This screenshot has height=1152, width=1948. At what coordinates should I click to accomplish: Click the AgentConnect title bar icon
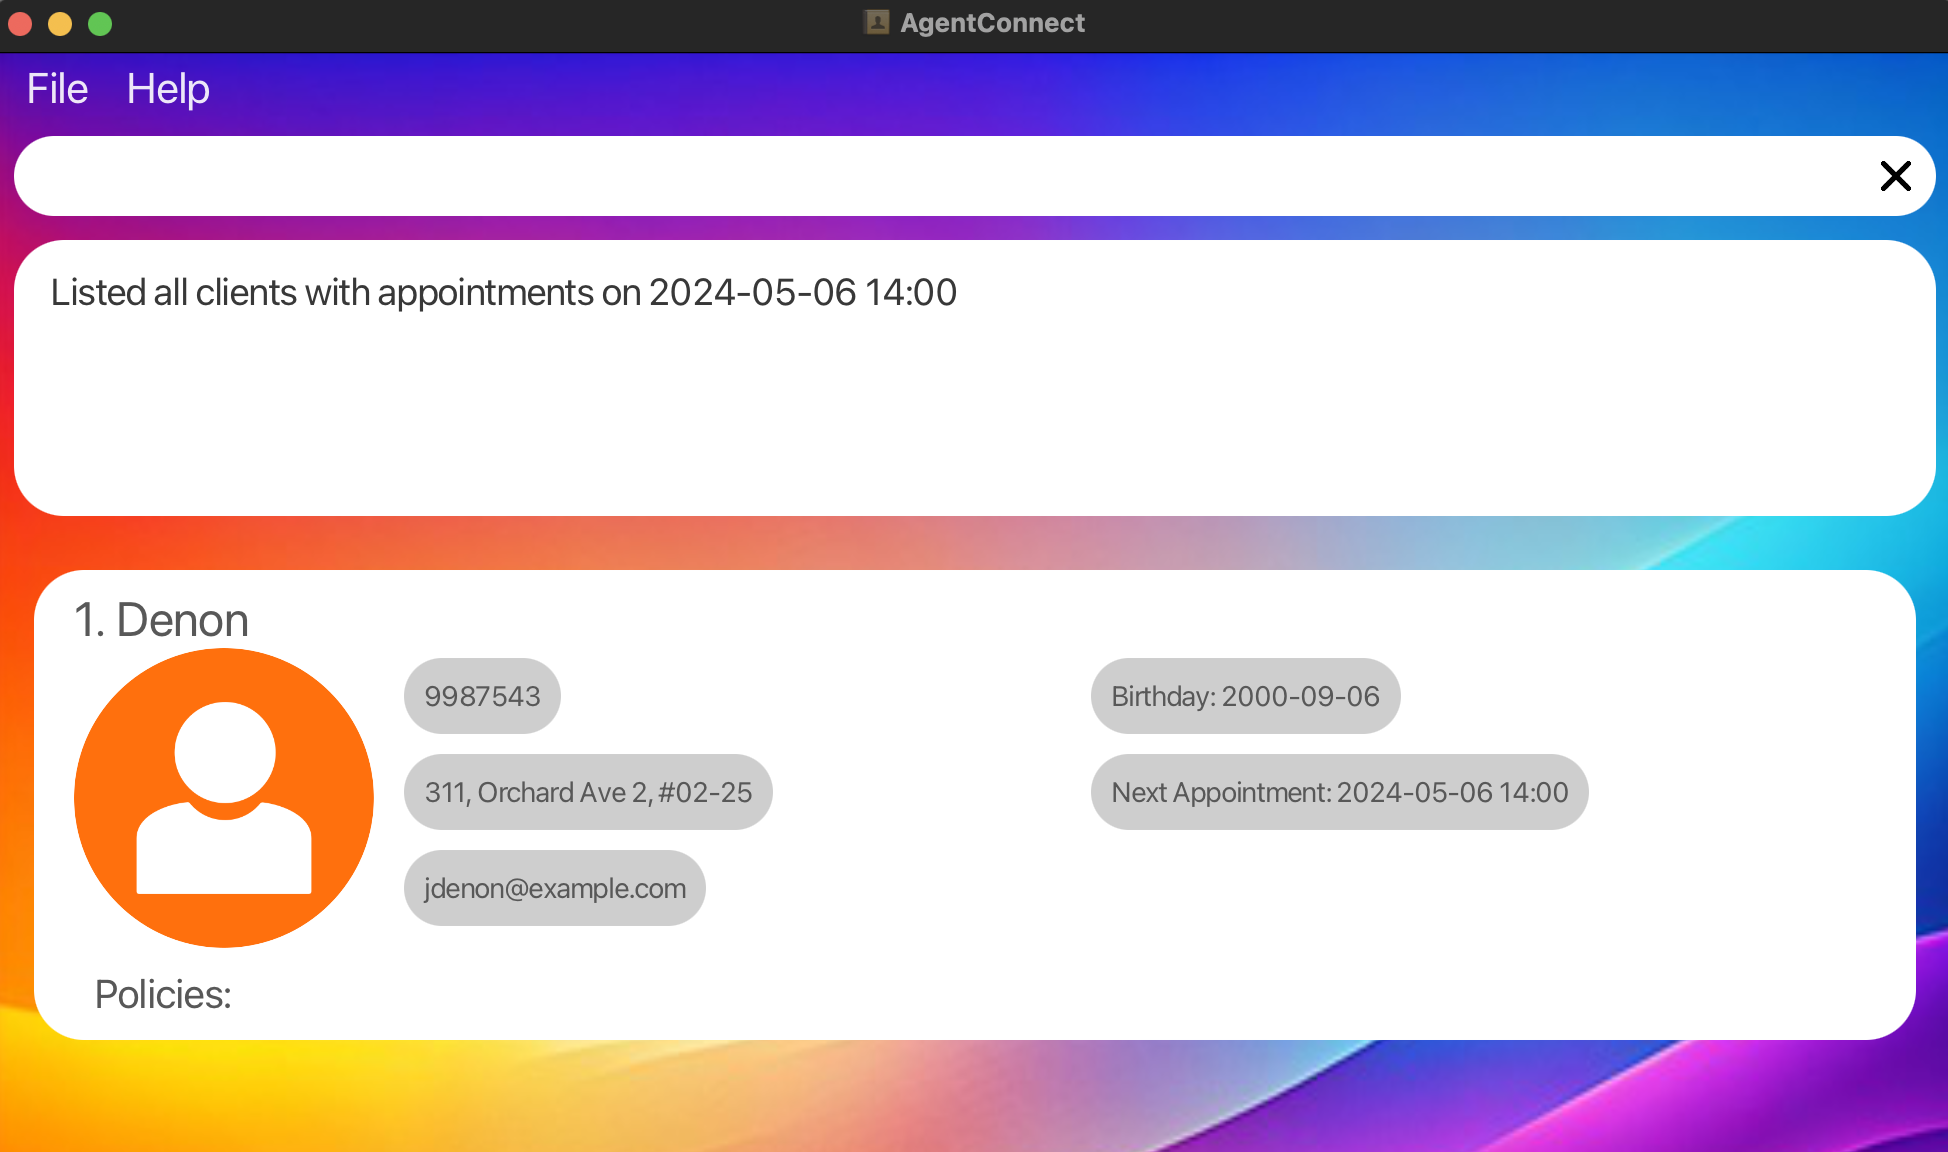click(877, 22)
